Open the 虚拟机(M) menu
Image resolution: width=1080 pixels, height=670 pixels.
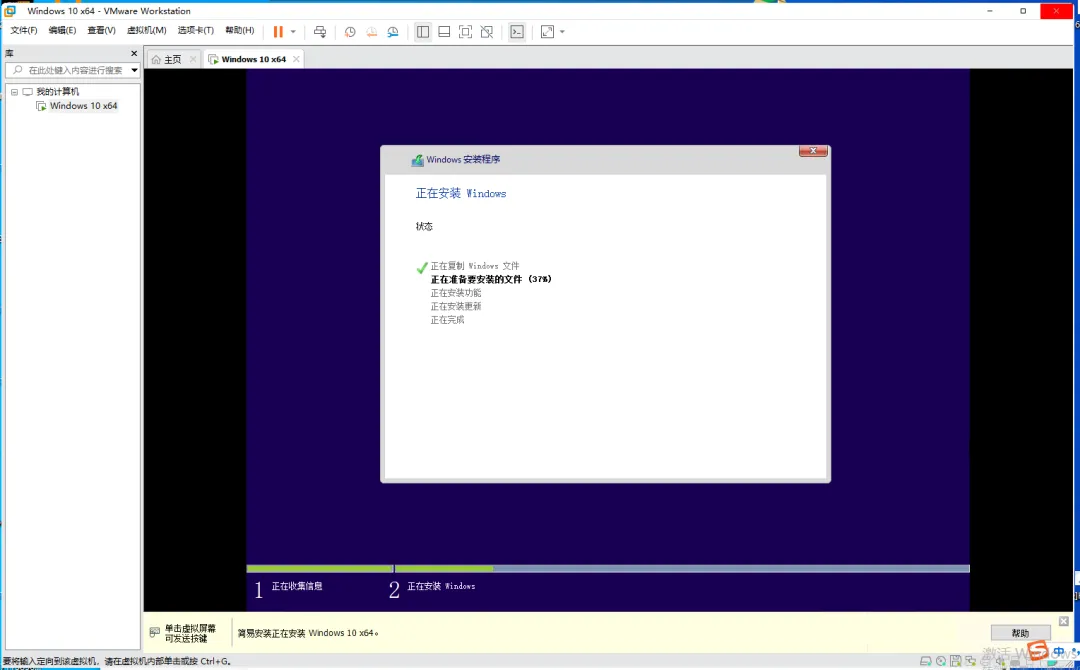coord(147,30)
